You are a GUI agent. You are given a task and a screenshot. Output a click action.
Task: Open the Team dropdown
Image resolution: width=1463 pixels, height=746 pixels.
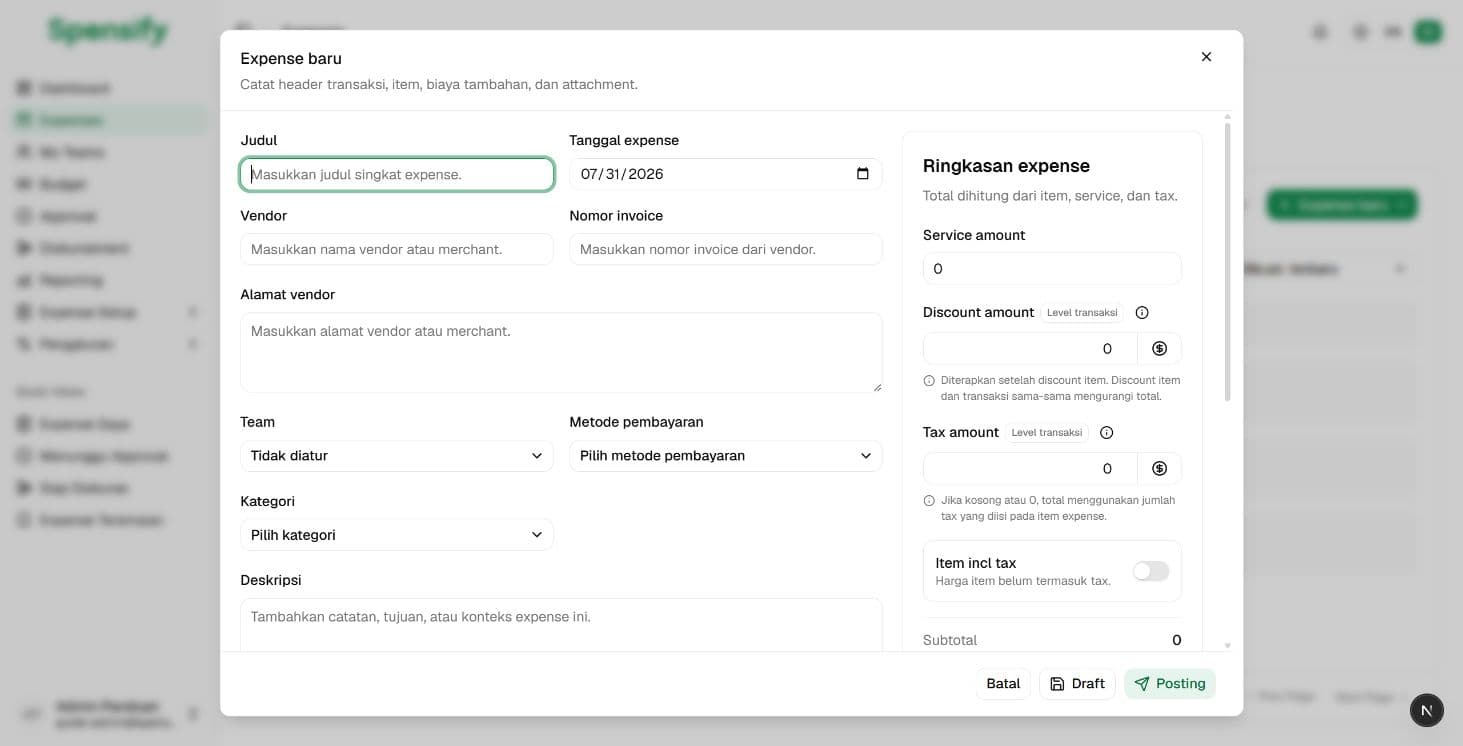(397, 456)
